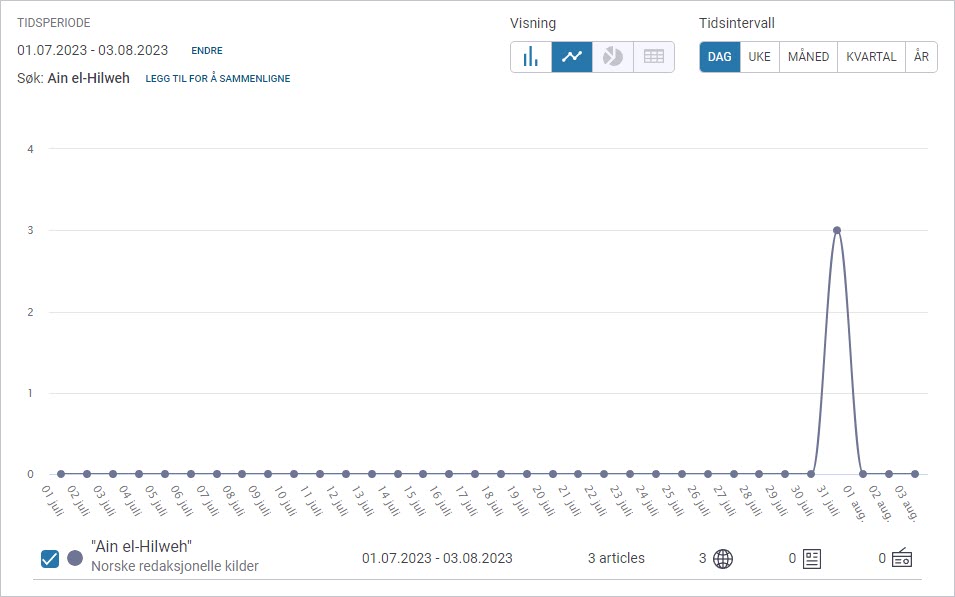Open the 3 articles result count

pos(616,558)
